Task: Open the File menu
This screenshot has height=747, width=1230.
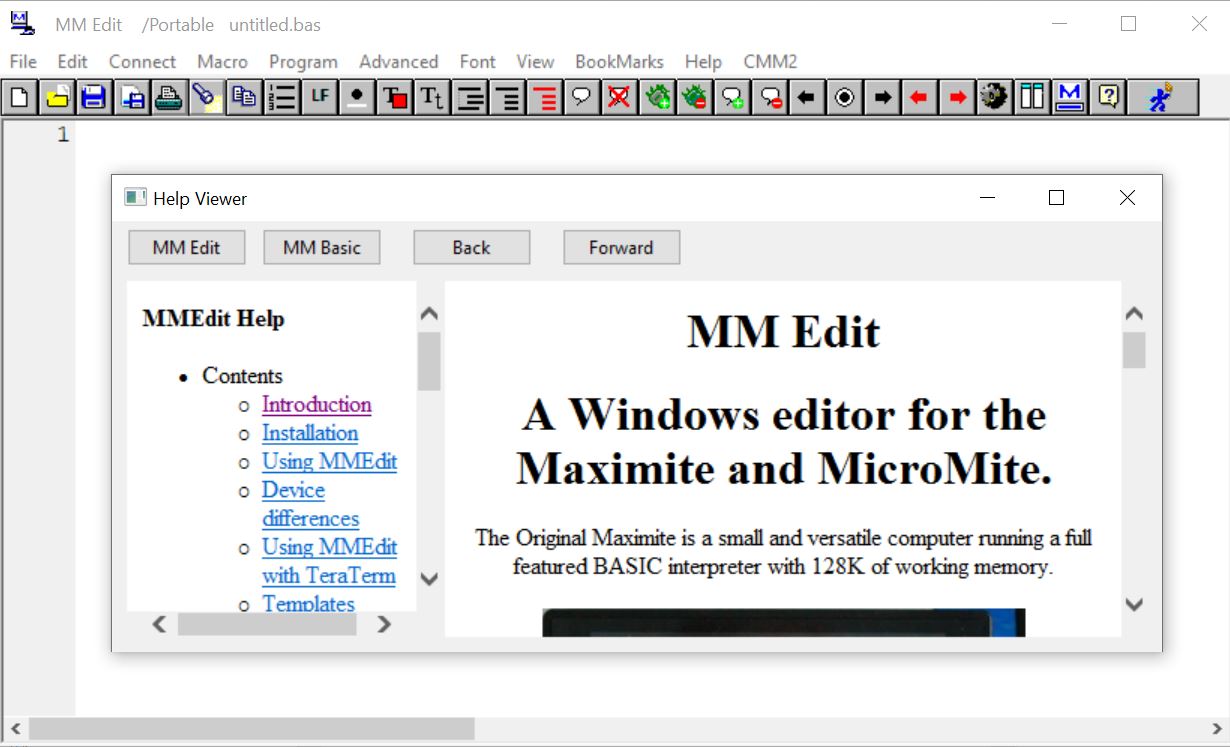Action: tap(23, 62)
